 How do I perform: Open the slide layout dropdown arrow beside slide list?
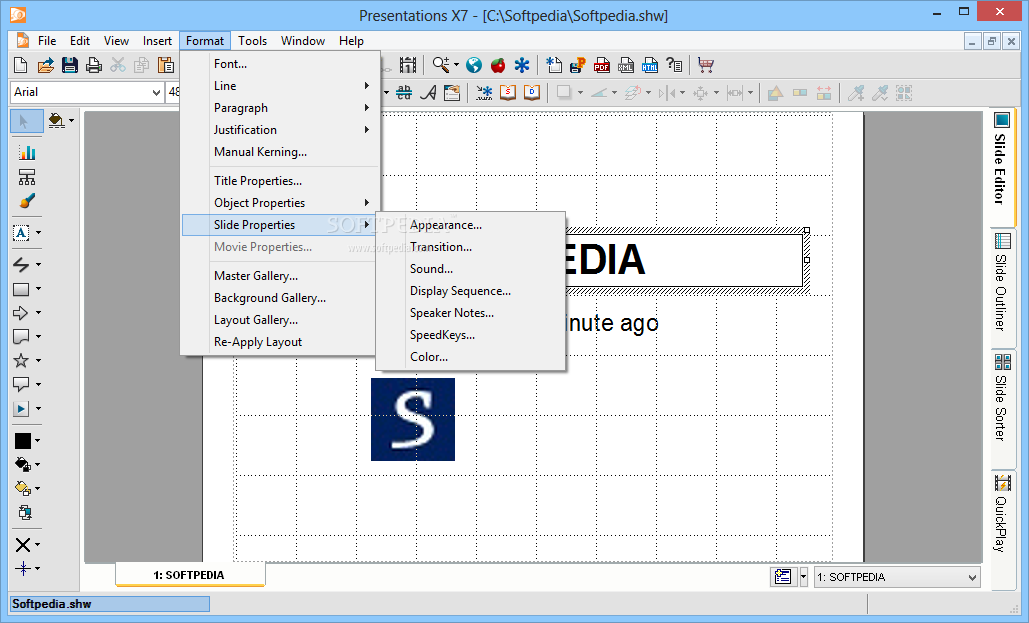[x=803, y=577]
